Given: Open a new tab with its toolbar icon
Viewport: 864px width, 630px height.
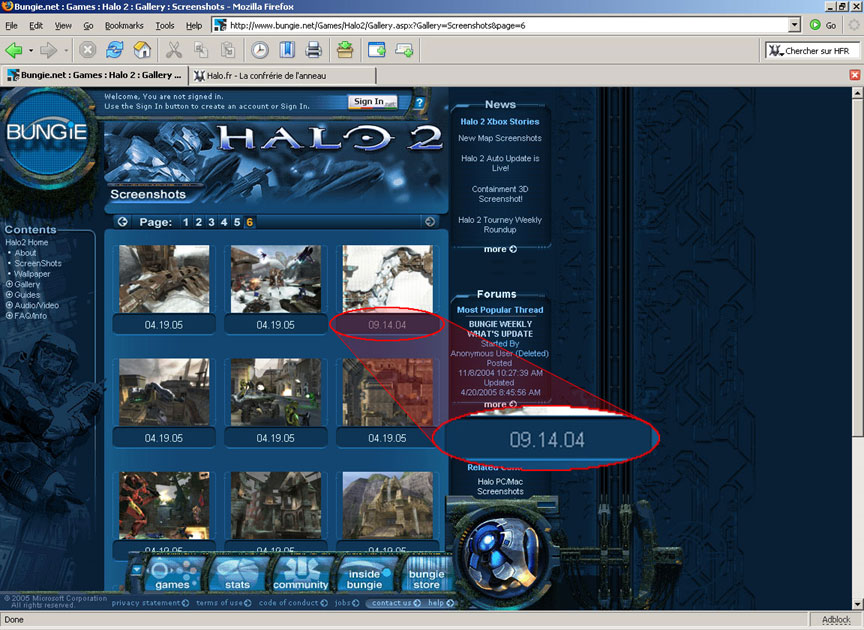Looking at the screenshot, I should point(404,50).
